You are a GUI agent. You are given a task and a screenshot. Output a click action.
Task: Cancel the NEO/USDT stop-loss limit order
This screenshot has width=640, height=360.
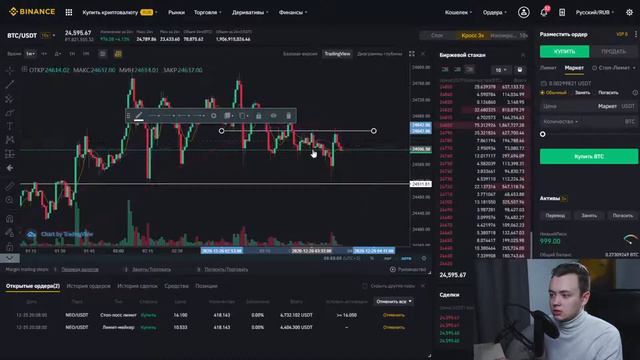394,315
